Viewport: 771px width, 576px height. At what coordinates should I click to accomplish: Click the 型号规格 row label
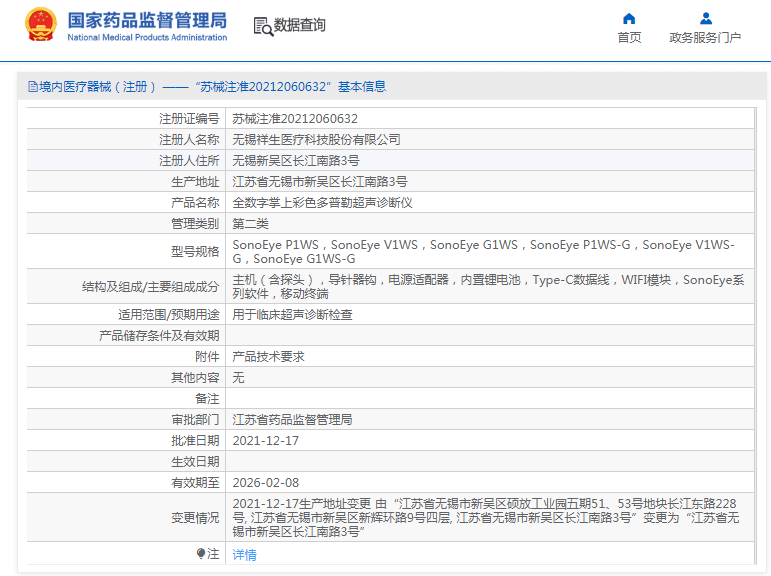pyautogui.click(x=195, y=252)
